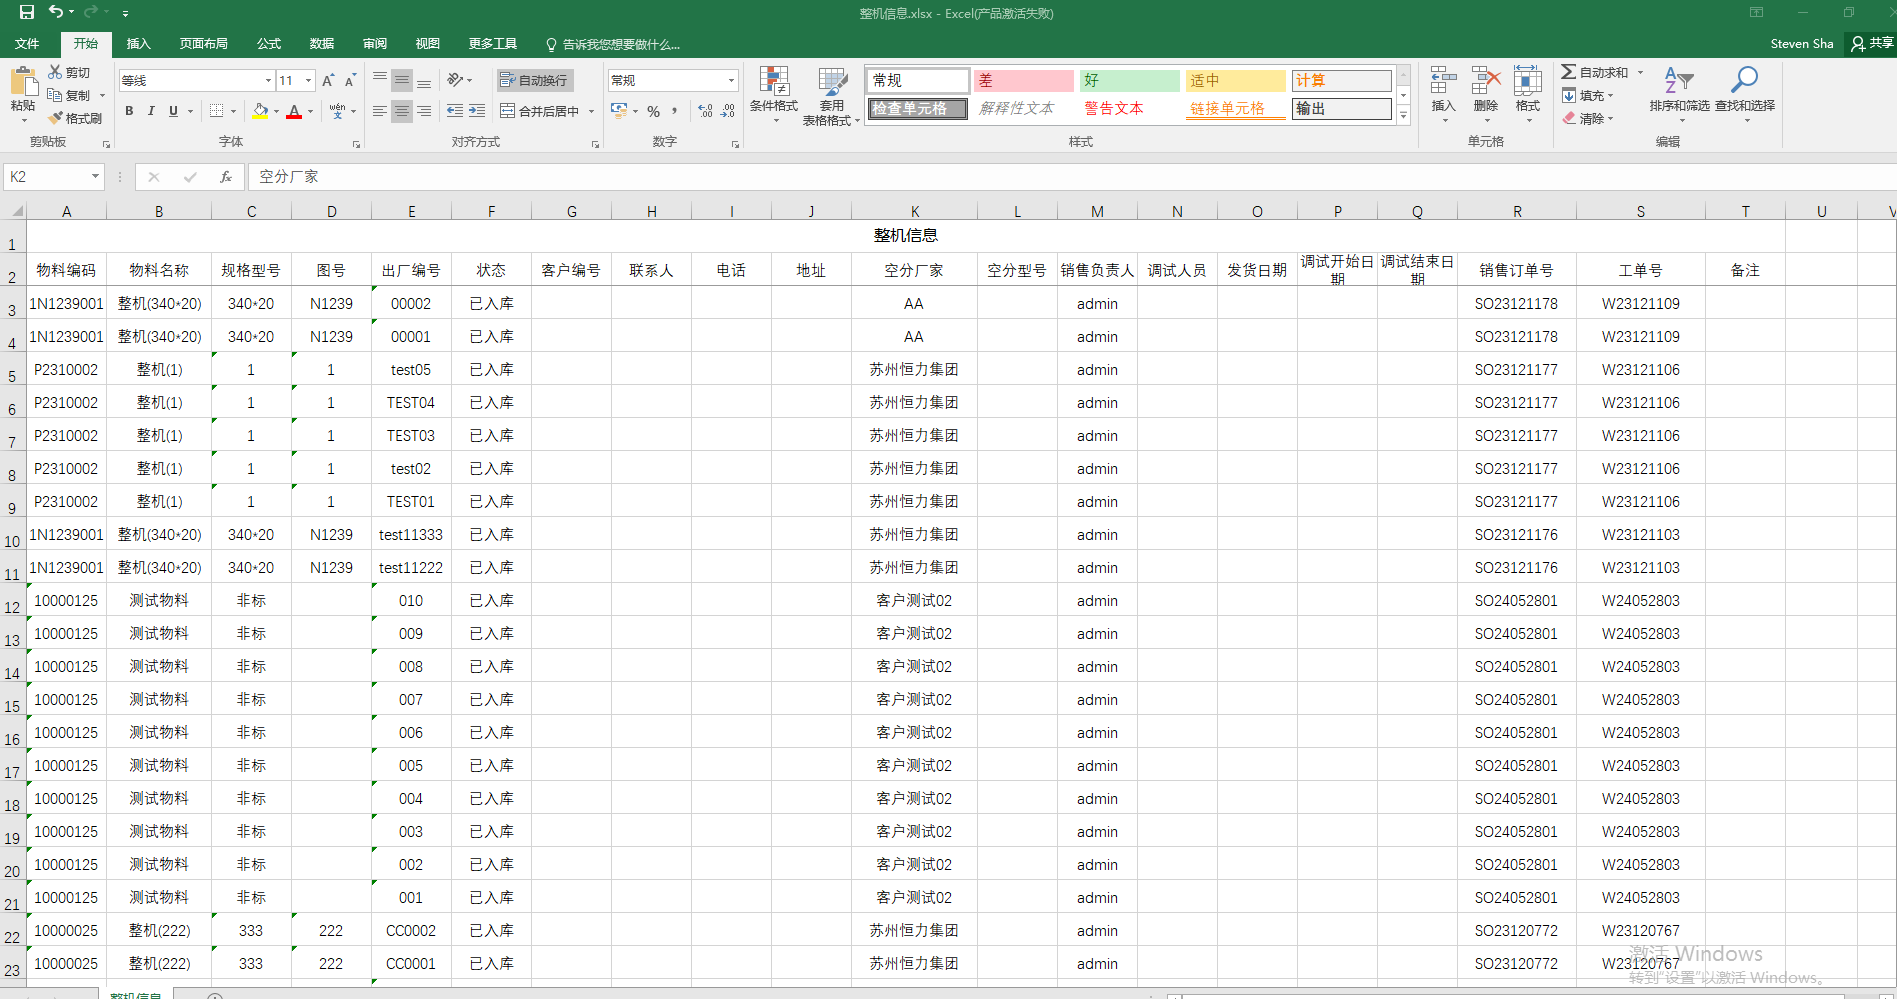Apply the Check Cell (检查单元格) style
This screenshot has height=999, width=1897.
click(x=917, y=108)
